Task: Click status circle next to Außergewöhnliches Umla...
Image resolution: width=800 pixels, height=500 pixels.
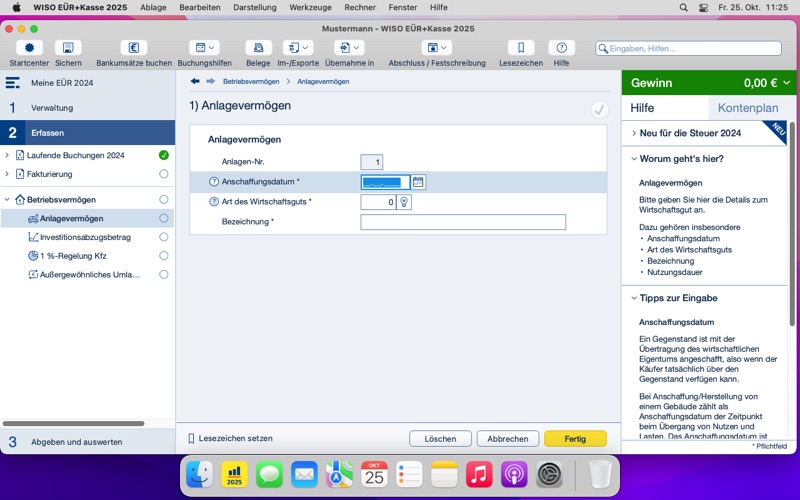Action: pos(164,274)
